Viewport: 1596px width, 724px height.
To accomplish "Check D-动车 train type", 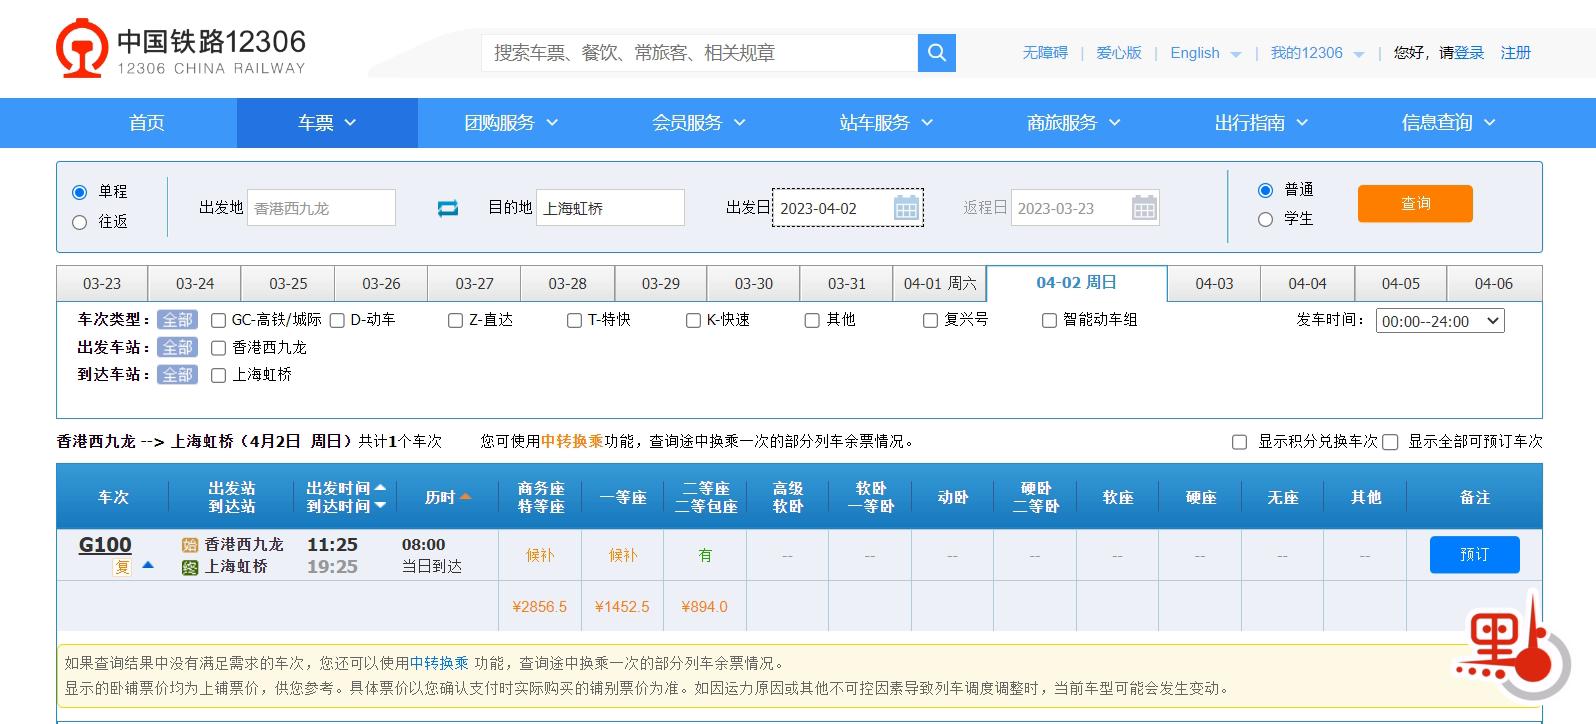I will (x=337, y=321).
